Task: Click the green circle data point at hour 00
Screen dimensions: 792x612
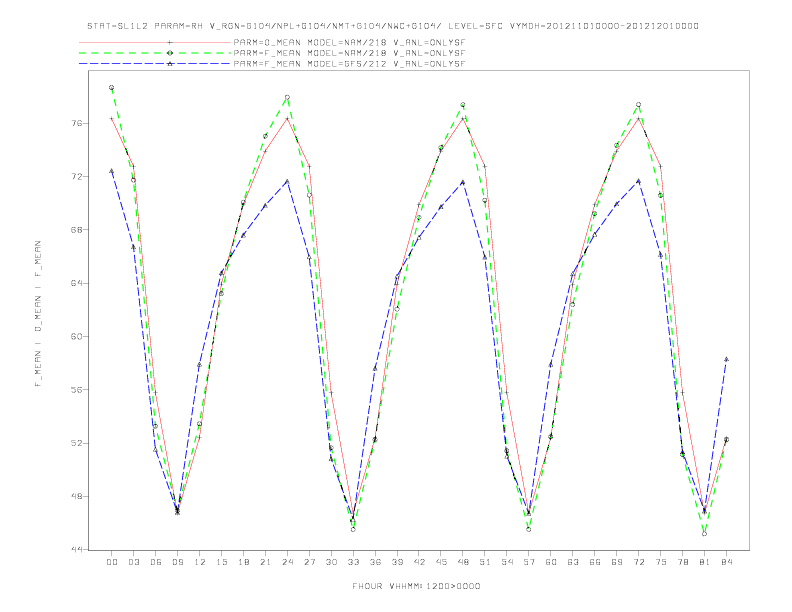Action: pyautogui.click(x=112, y=87)
